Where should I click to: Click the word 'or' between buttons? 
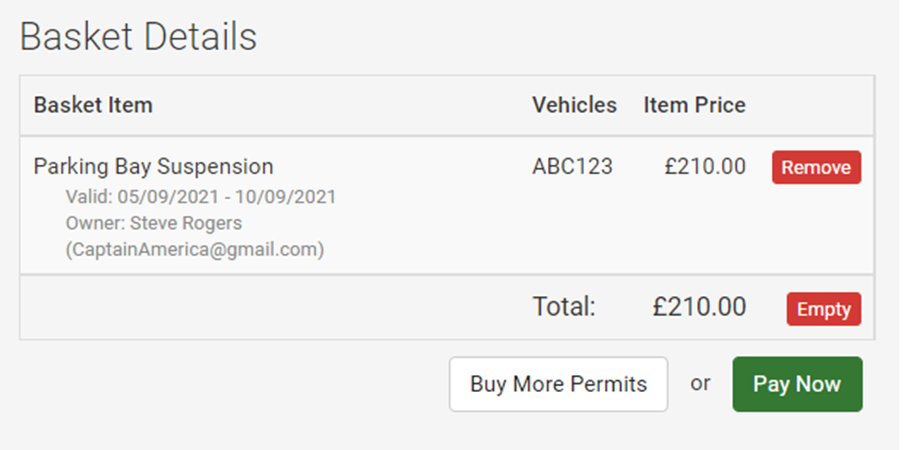700,384
